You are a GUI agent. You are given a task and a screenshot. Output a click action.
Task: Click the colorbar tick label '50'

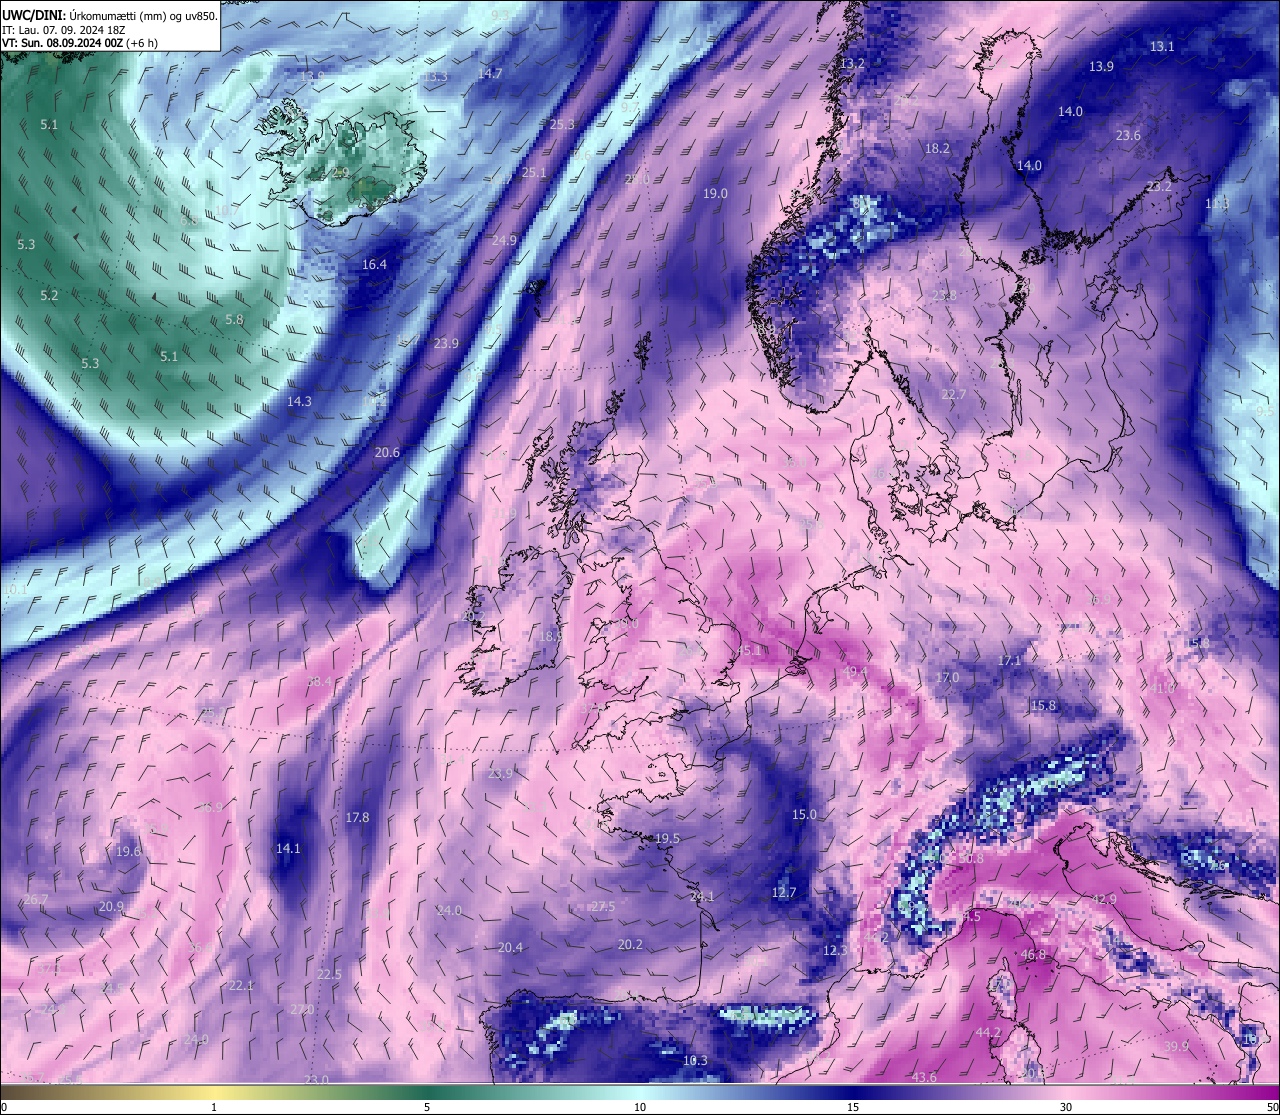pyautogui.click(x=1271, y=1107)
